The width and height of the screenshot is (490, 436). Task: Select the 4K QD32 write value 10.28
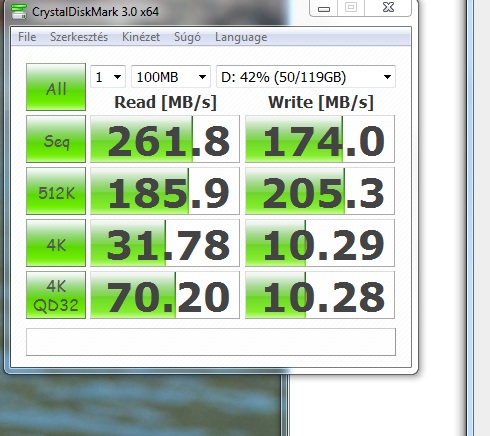[320, 295]
